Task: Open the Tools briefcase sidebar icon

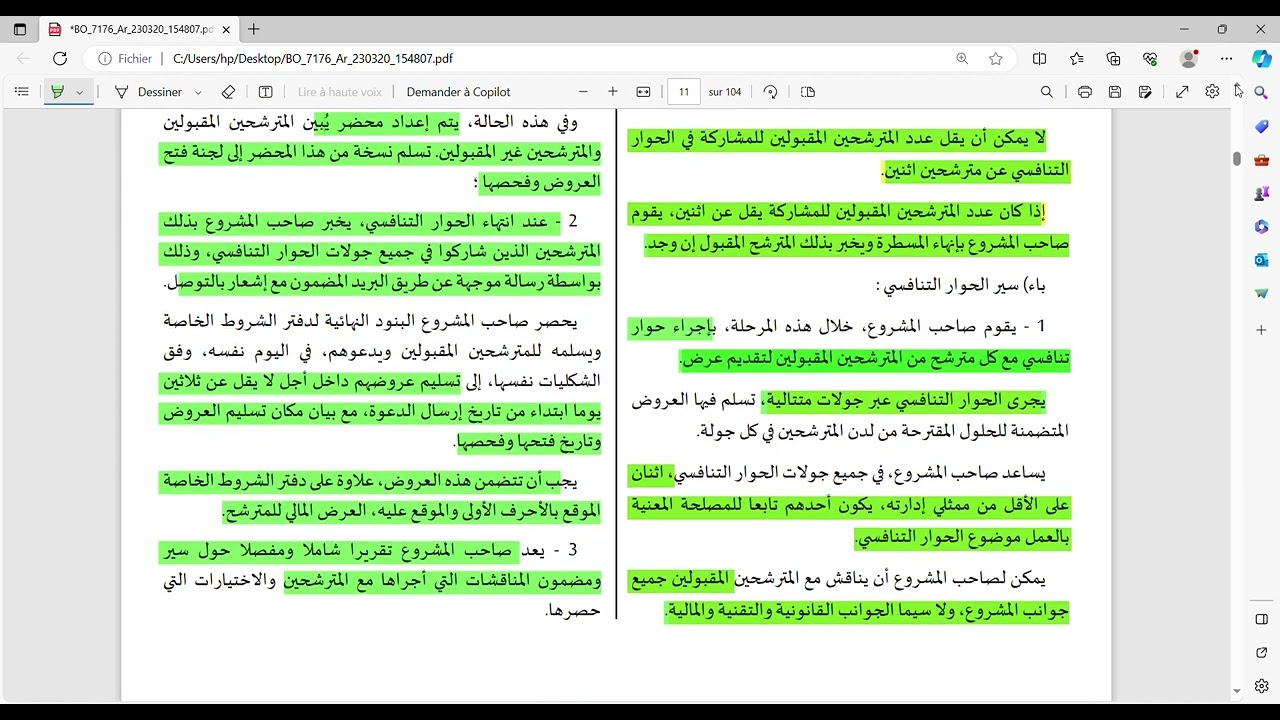Action: (x=1262, y=160)
